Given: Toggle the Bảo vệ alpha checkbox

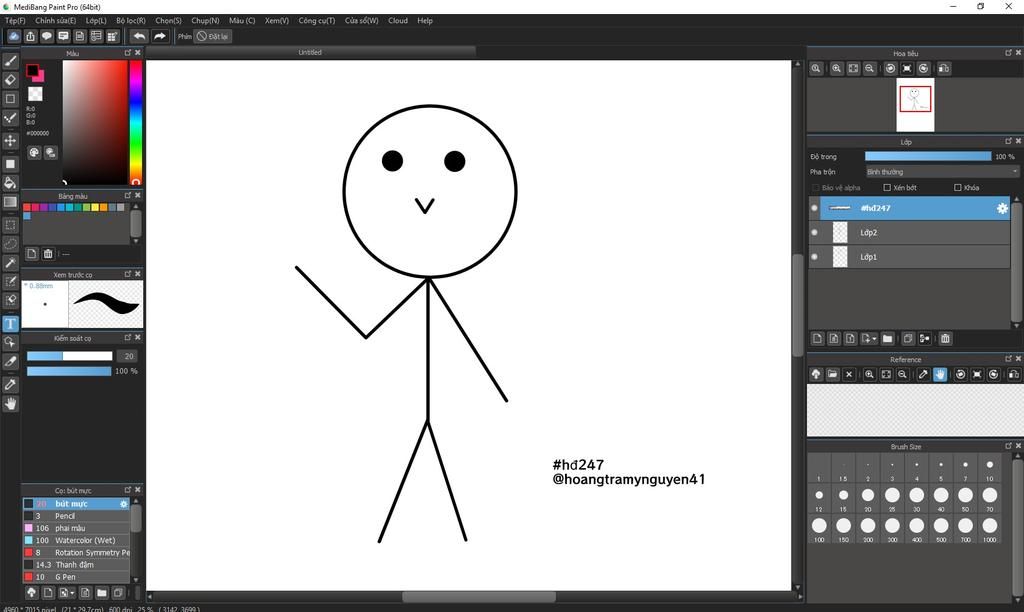Looking at the screenshot, I should tap(816, 187).
